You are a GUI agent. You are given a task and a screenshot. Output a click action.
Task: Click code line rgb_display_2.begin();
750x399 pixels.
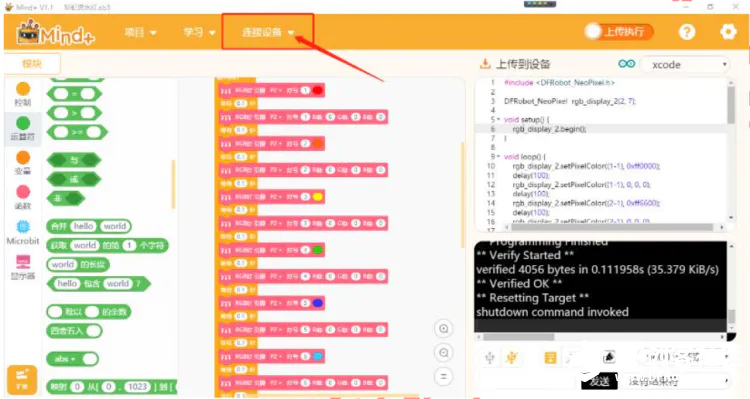(x=549, y=129)
